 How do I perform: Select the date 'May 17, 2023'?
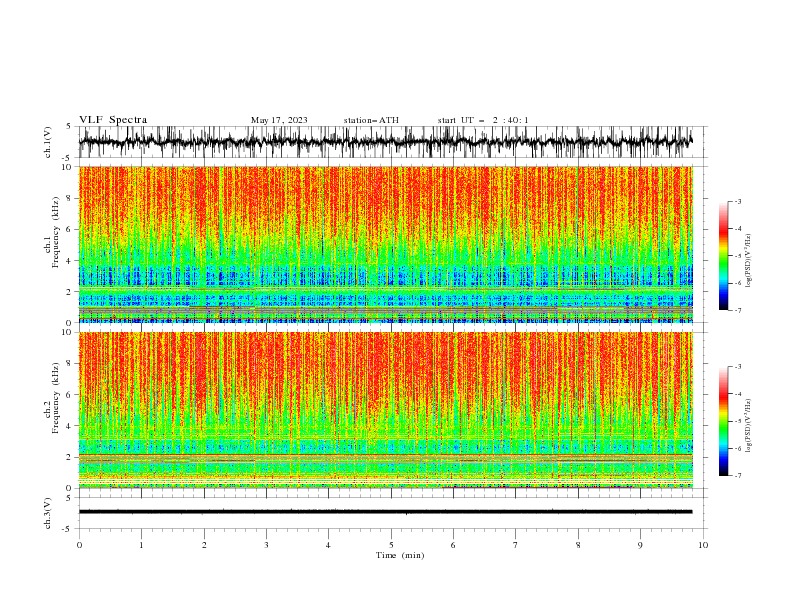pos(279,120)
